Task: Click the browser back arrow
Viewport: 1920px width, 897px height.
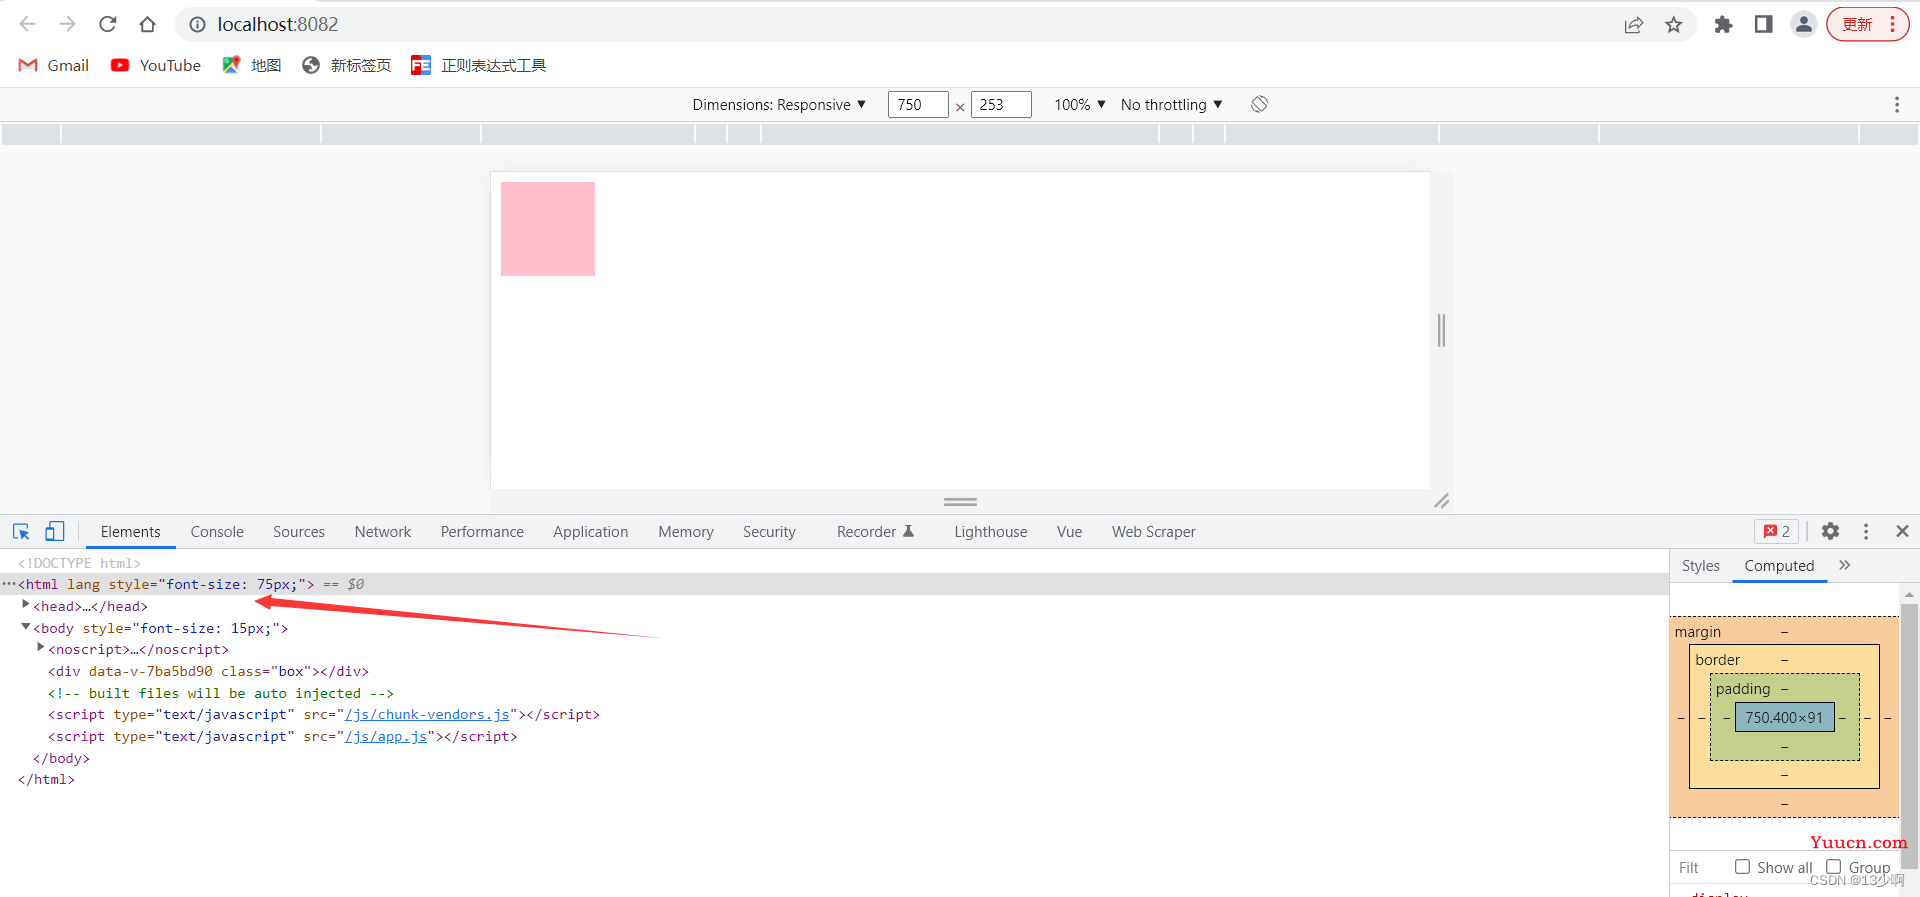Action: 27,24
